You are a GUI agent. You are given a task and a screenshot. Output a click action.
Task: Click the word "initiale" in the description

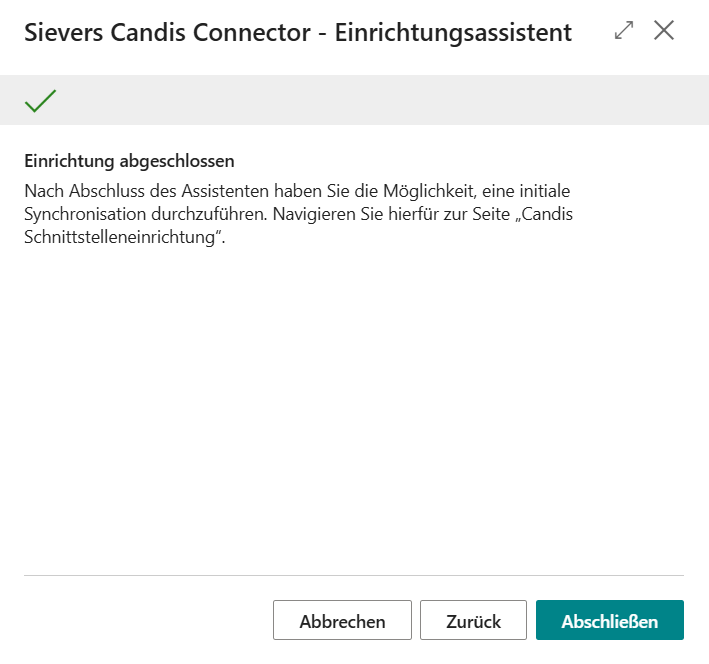[x=558, y=189]
